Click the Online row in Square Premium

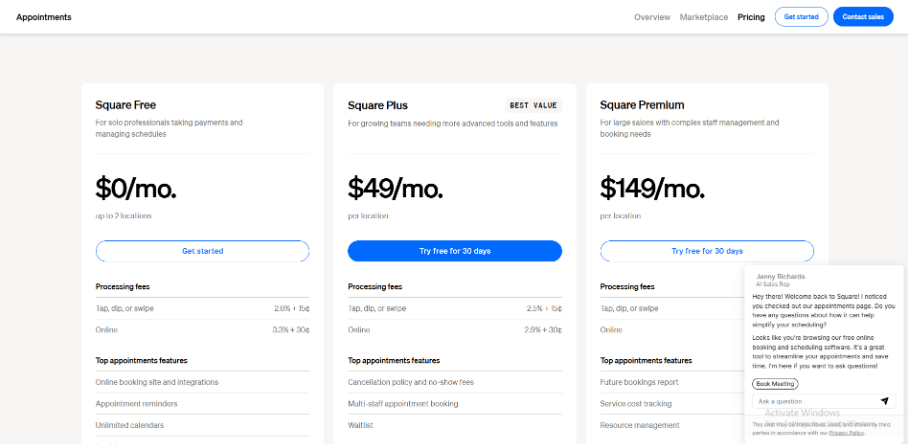672,330
